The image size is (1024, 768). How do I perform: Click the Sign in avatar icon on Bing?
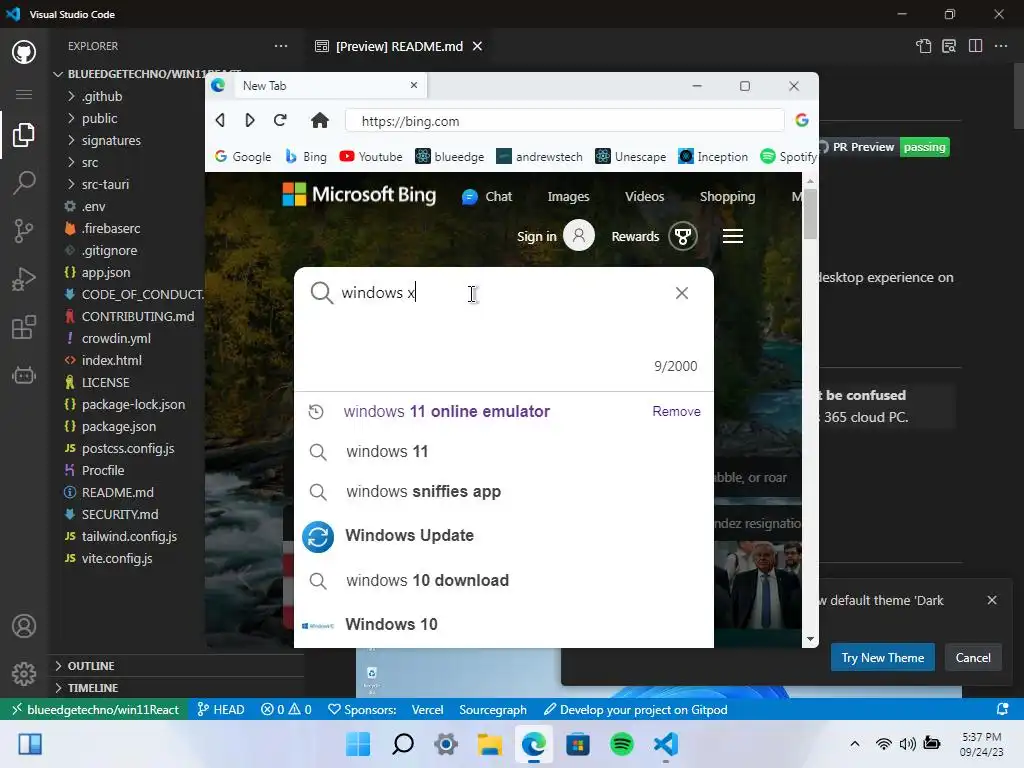579,236
